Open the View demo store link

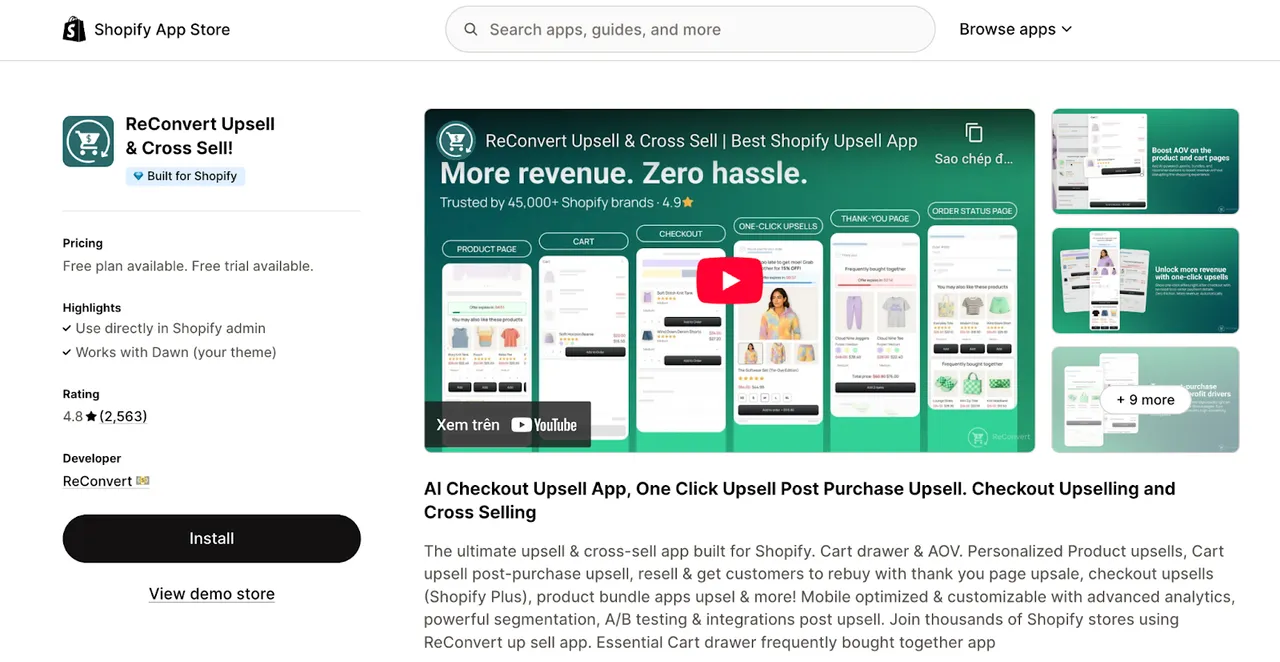[x=212, y=594]
